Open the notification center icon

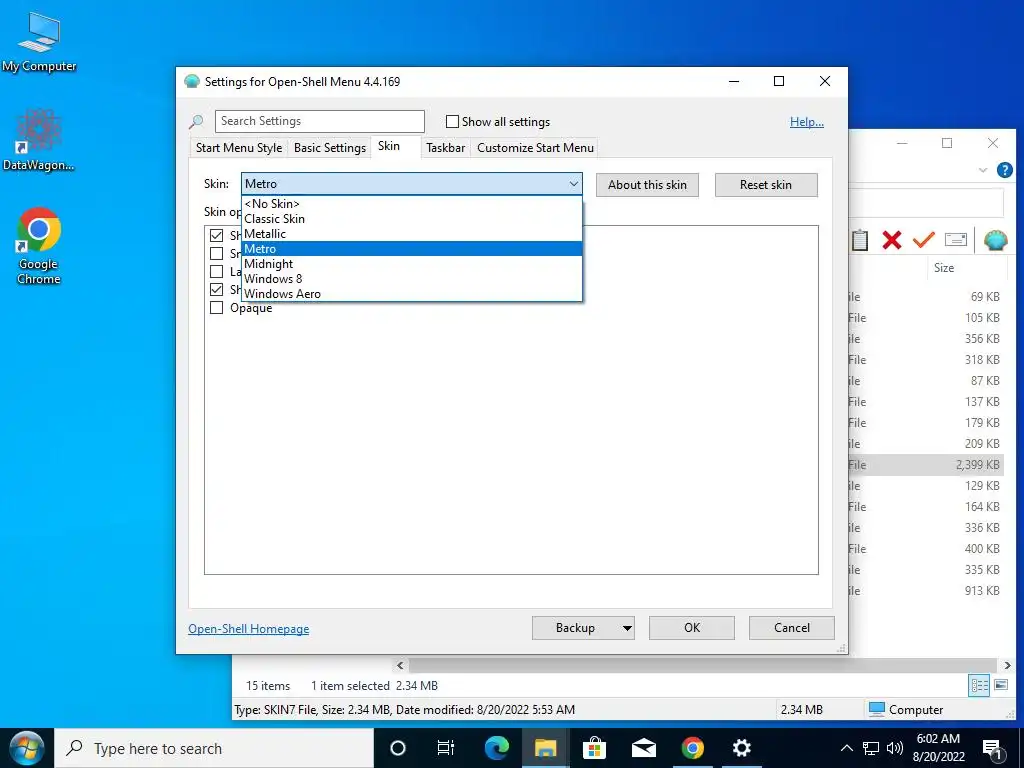[992, 749]
